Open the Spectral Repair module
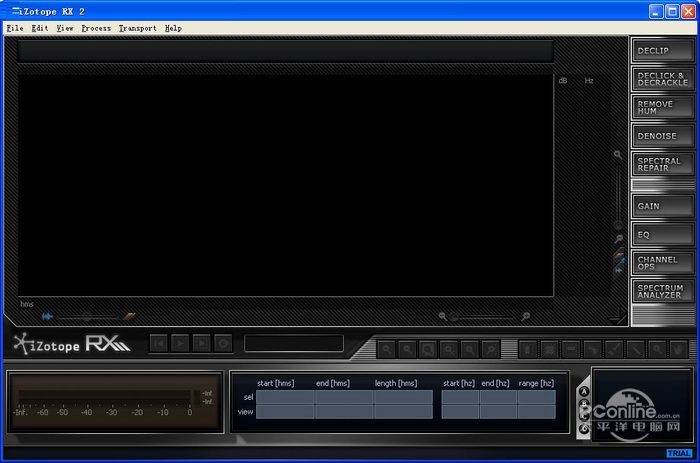The width and height of the screenshot is (700, 463). pyautogui.click(x=663, y=164)
